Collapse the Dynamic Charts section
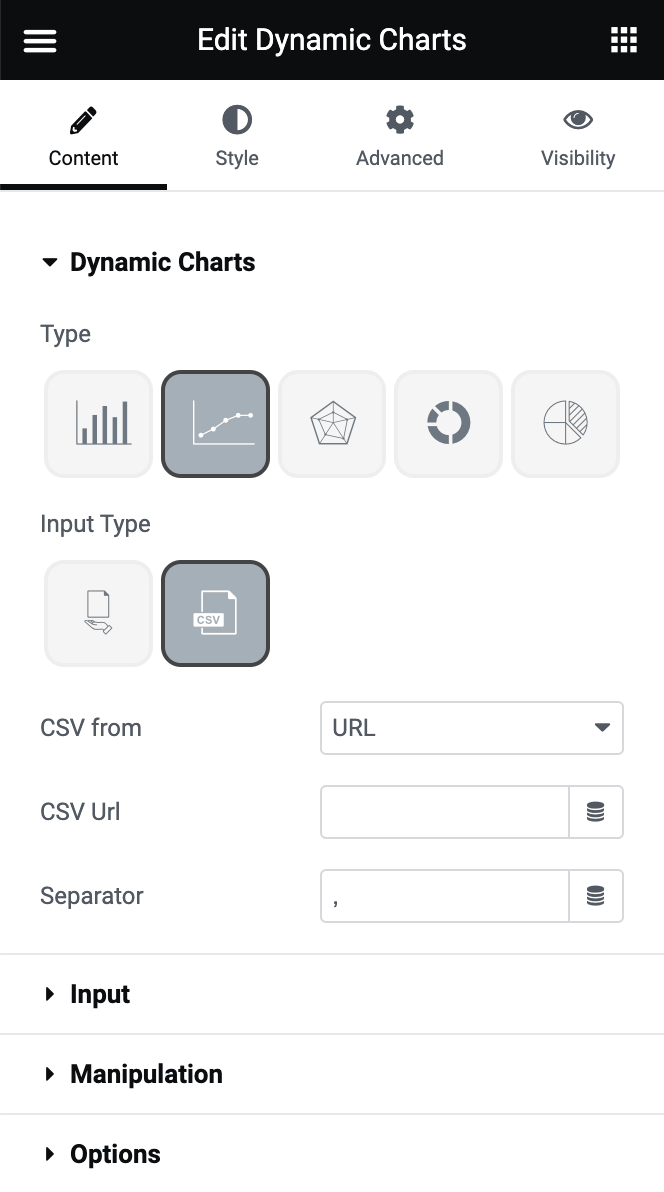Image resolution: width=664 pixels, height=1192 pixels. click(162, 263)
